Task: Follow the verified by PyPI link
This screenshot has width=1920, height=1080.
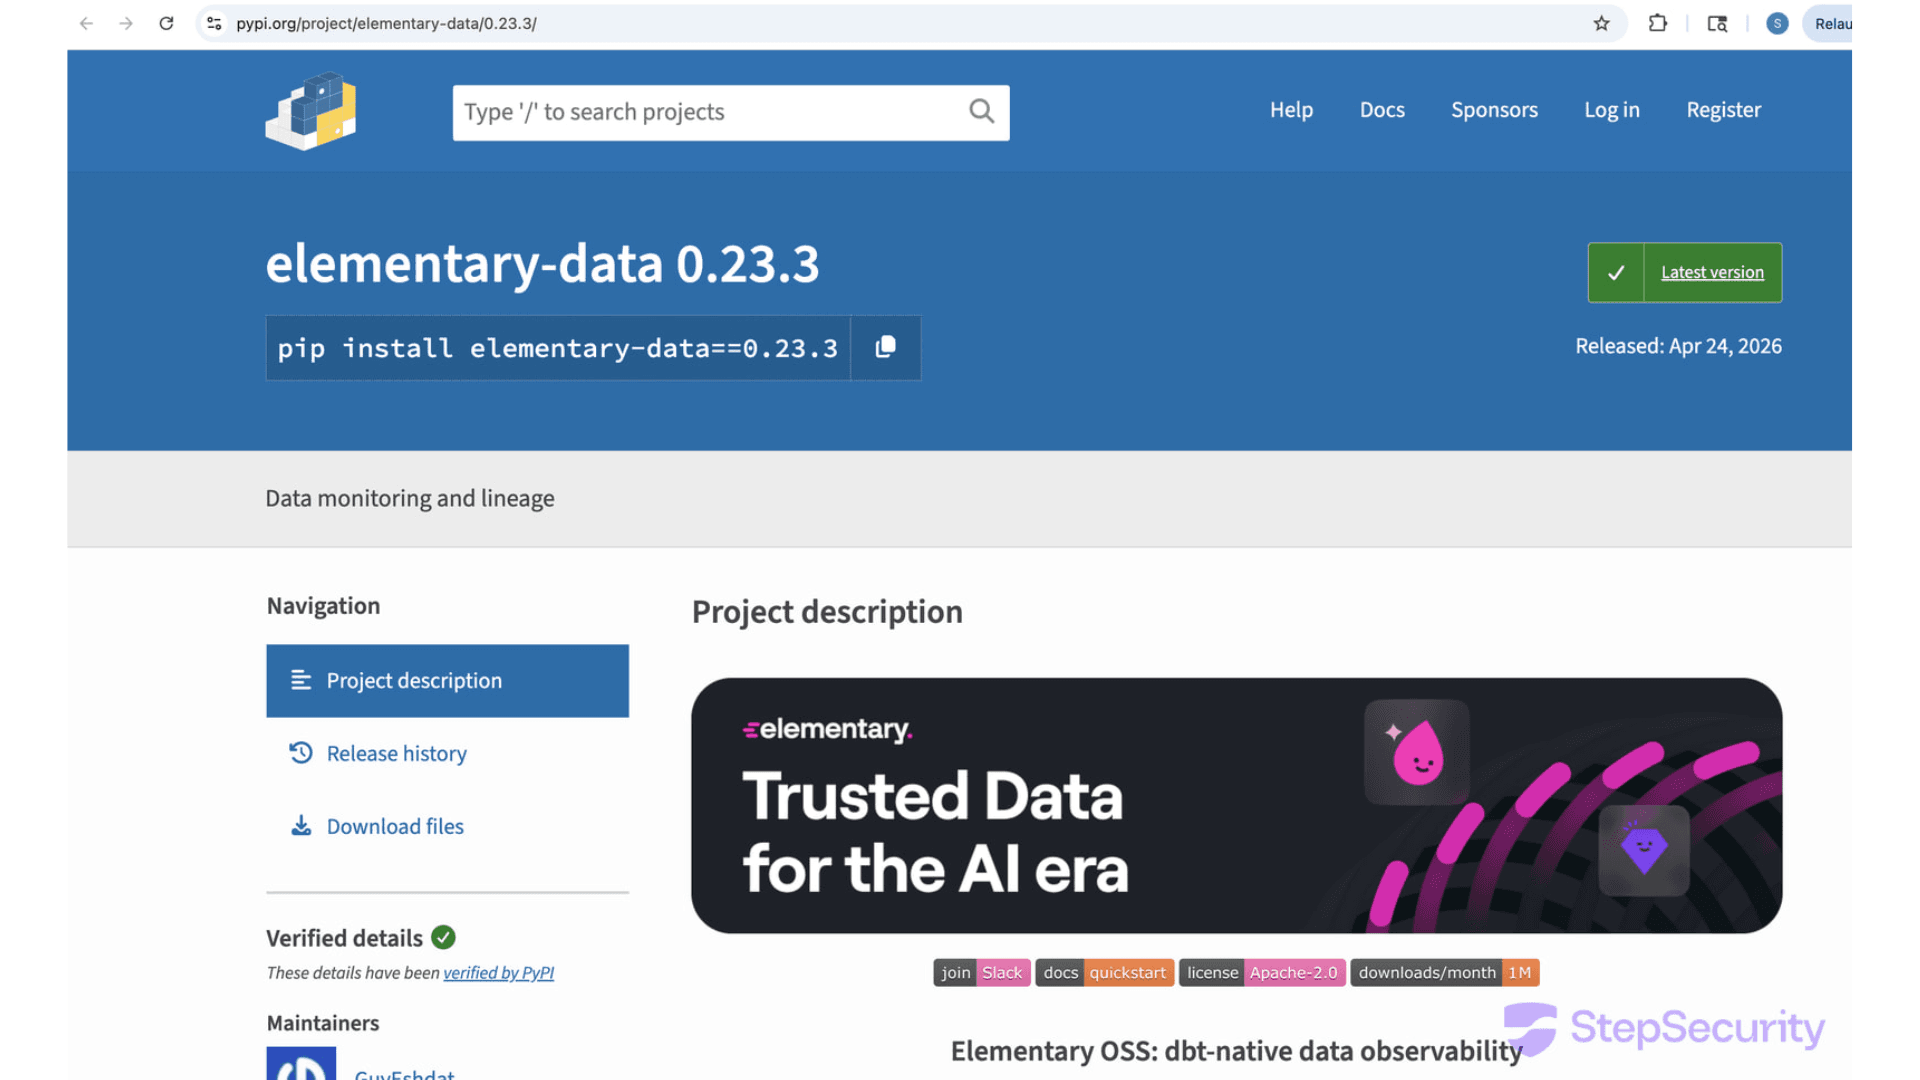Action: [x=498, y=972]
